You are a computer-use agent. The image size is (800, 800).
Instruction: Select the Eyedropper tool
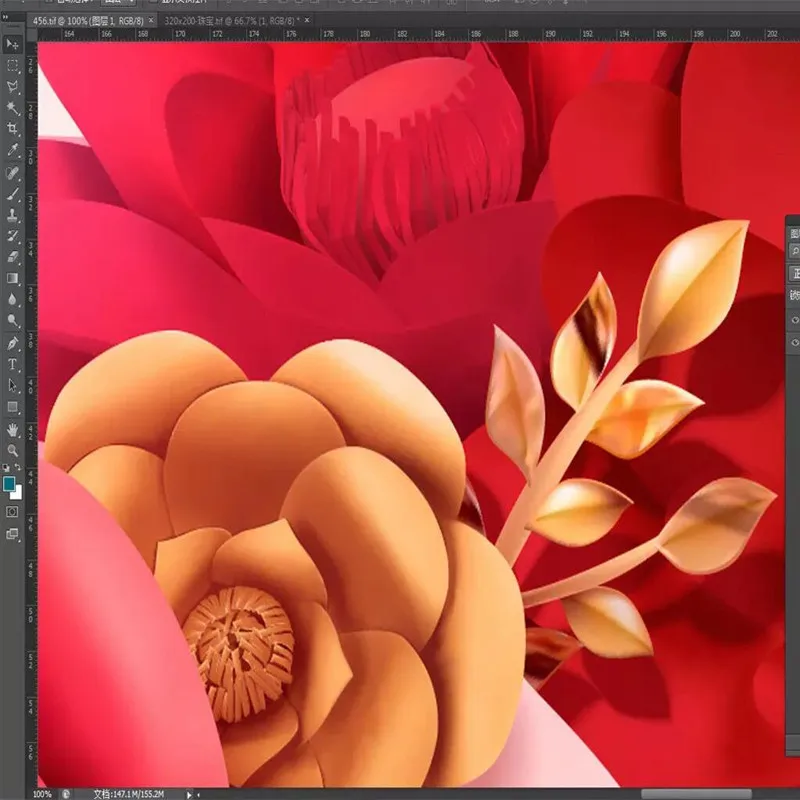click(13, 150)
